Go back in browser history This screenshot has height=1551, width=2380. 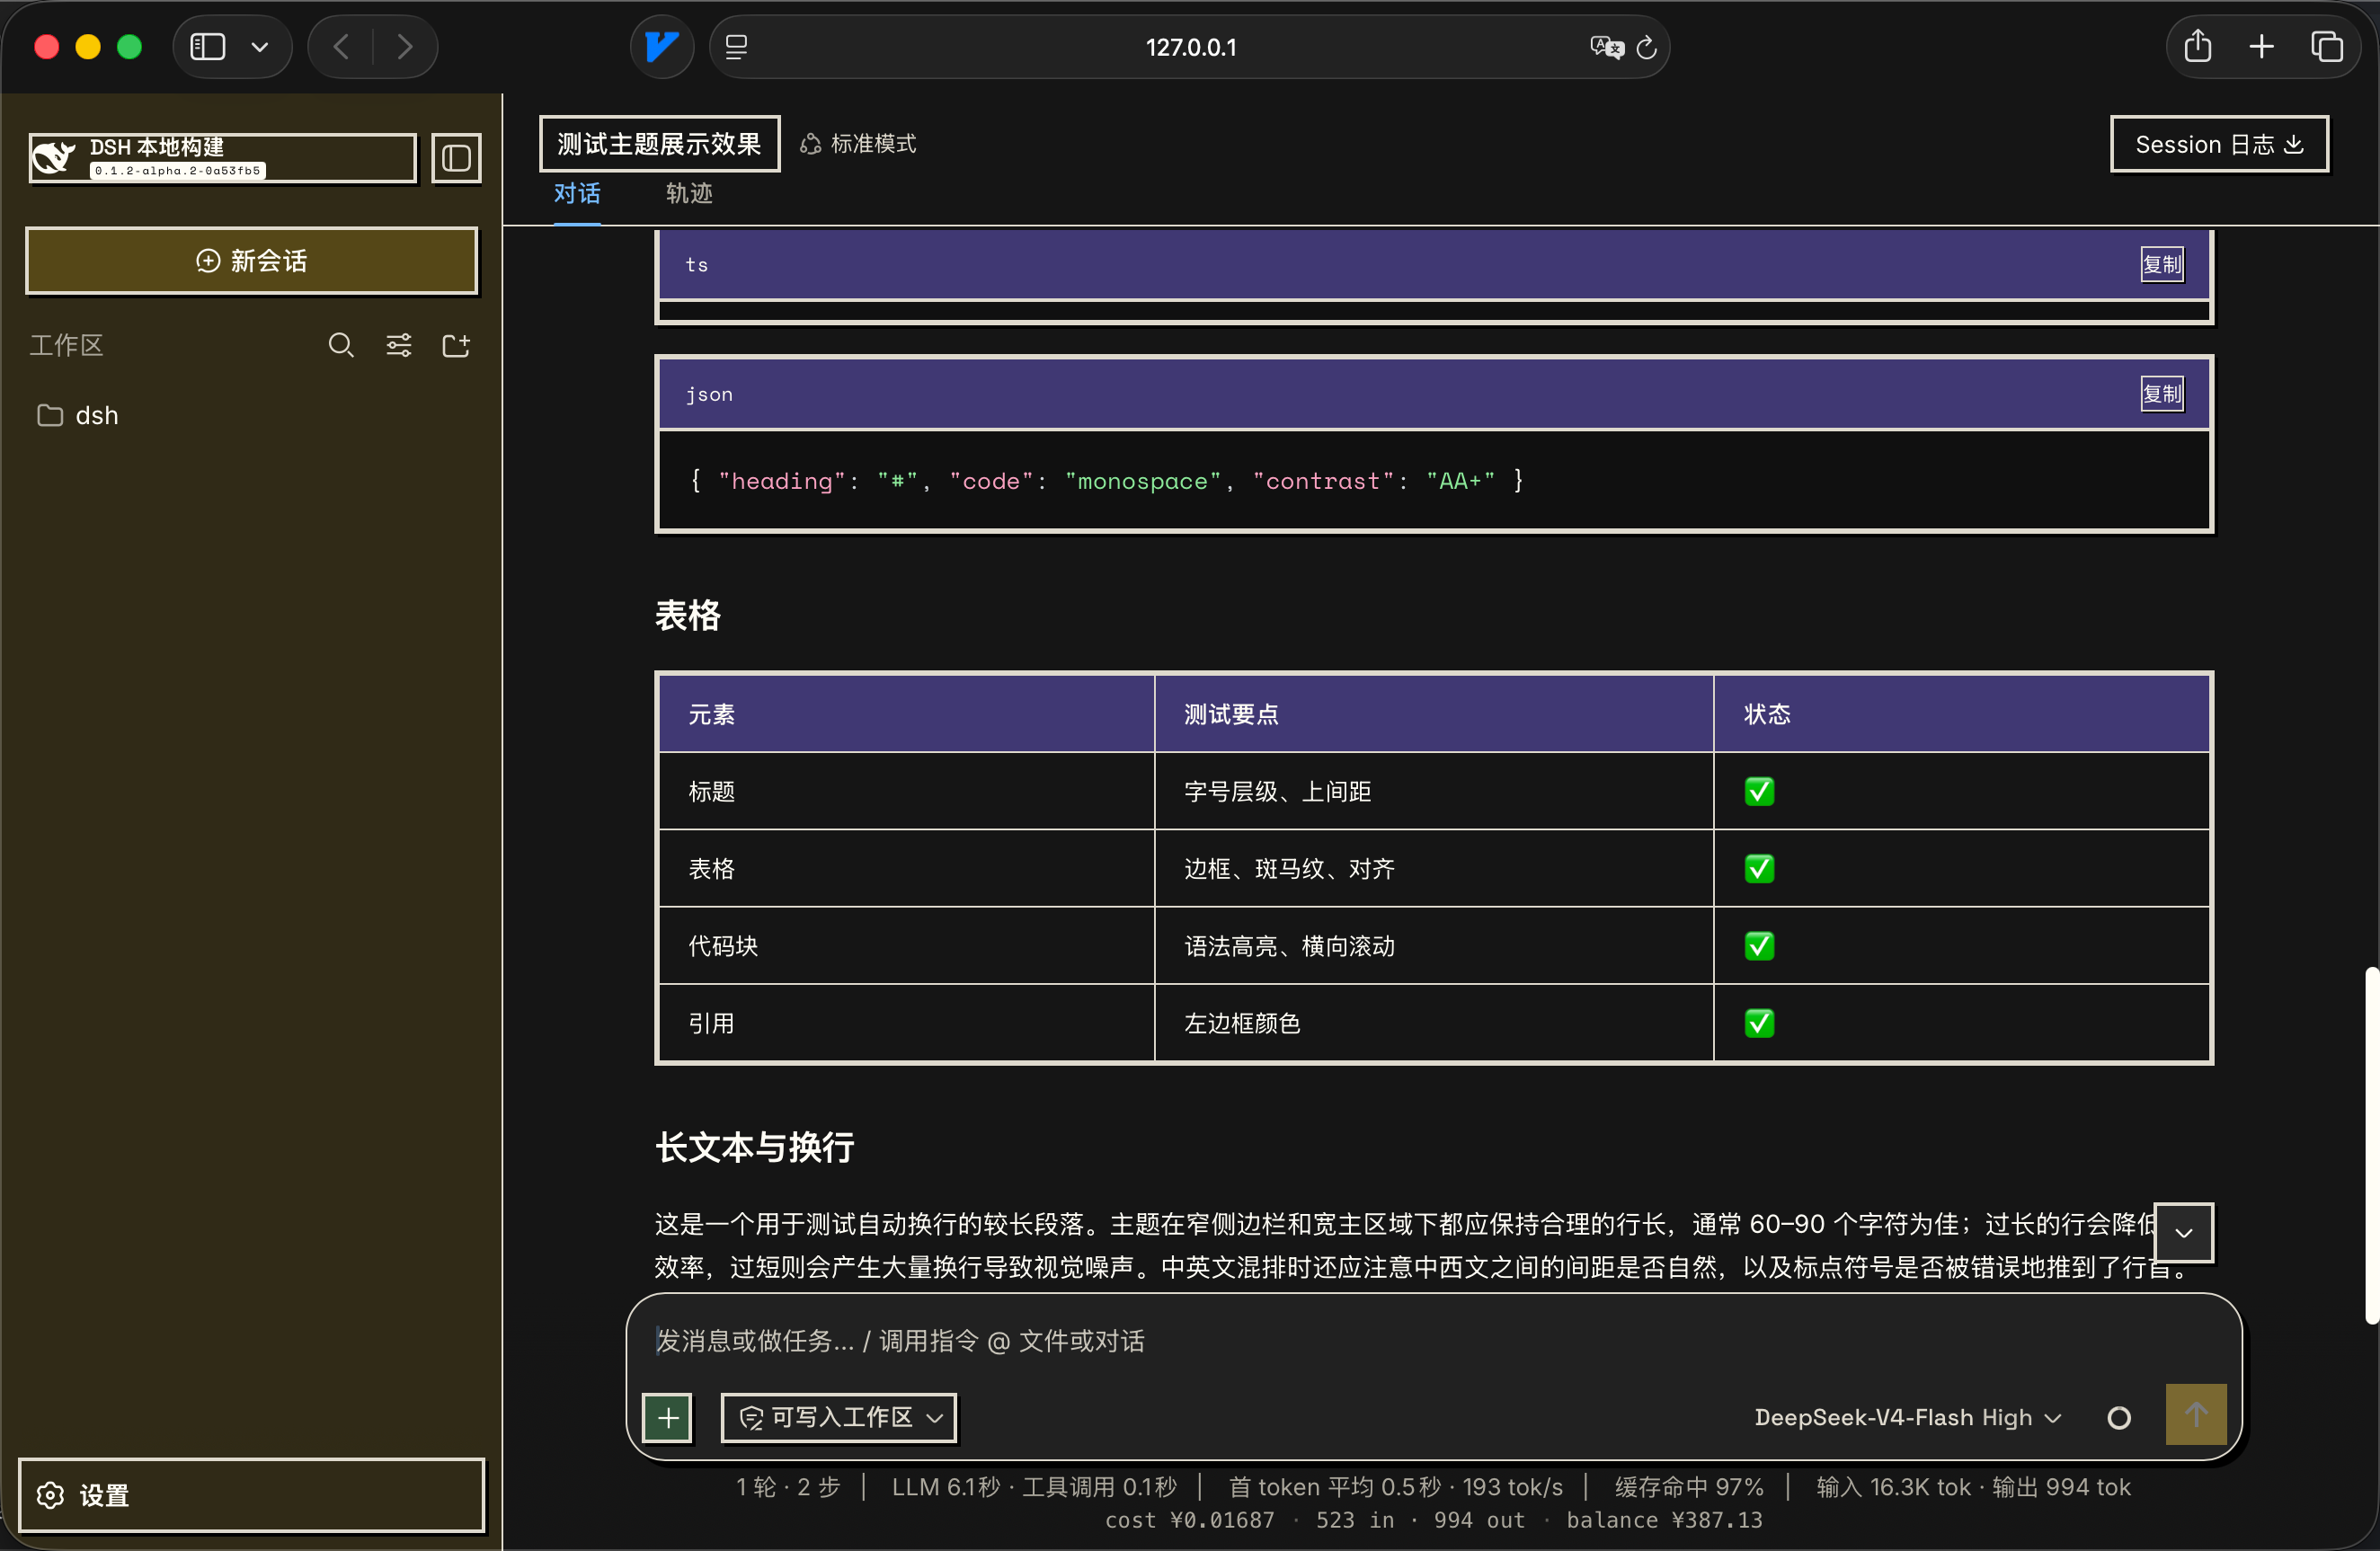[x=341, y=47]
